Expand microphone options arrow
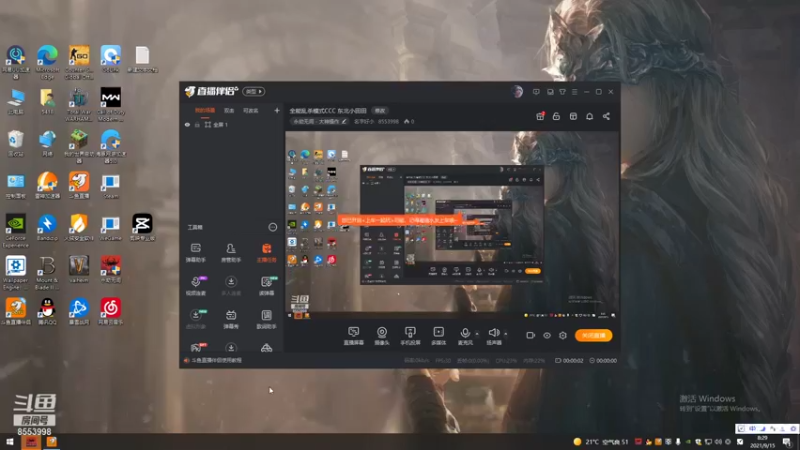 click(477, 334)
